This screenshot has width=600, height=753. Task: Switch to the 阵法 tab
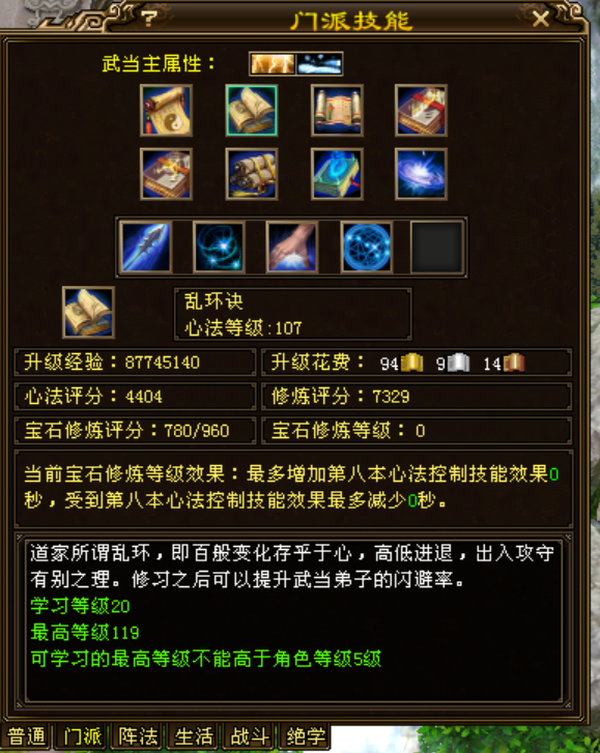(x=138, y=736)
